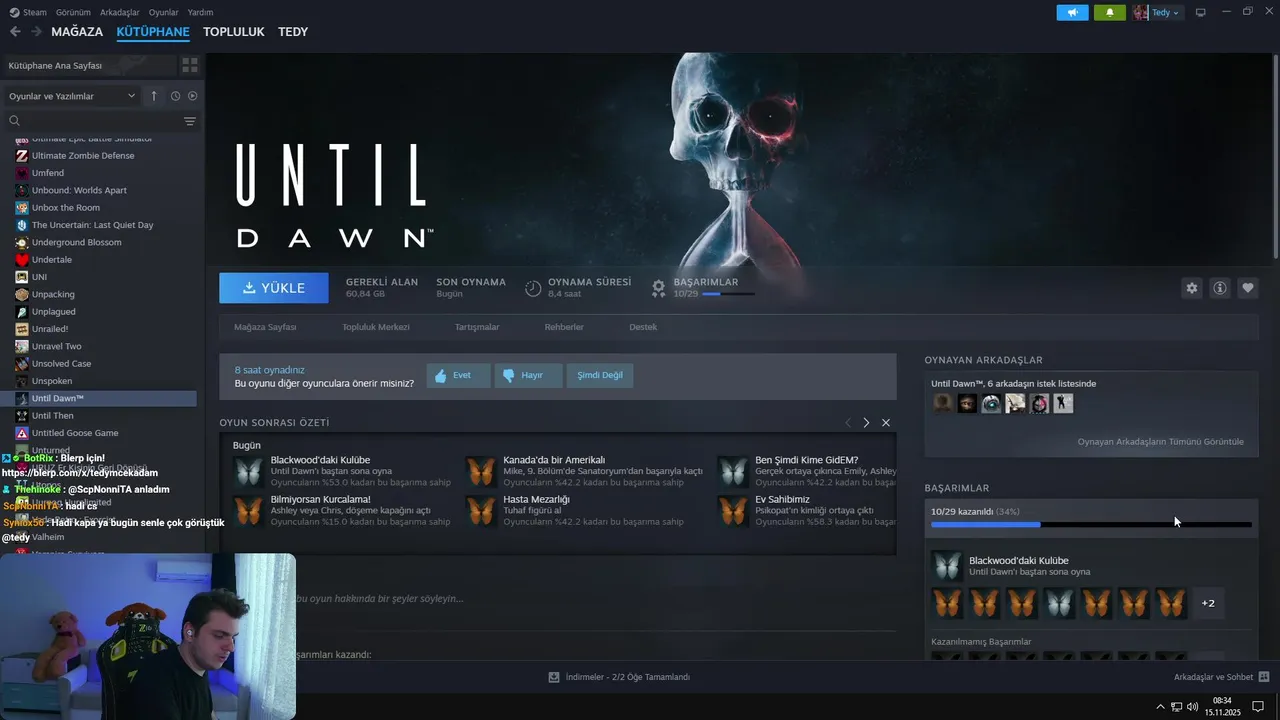Click the blue YÜKLE install button
This screenshot has width=1280, height=720.
point(274,288)
